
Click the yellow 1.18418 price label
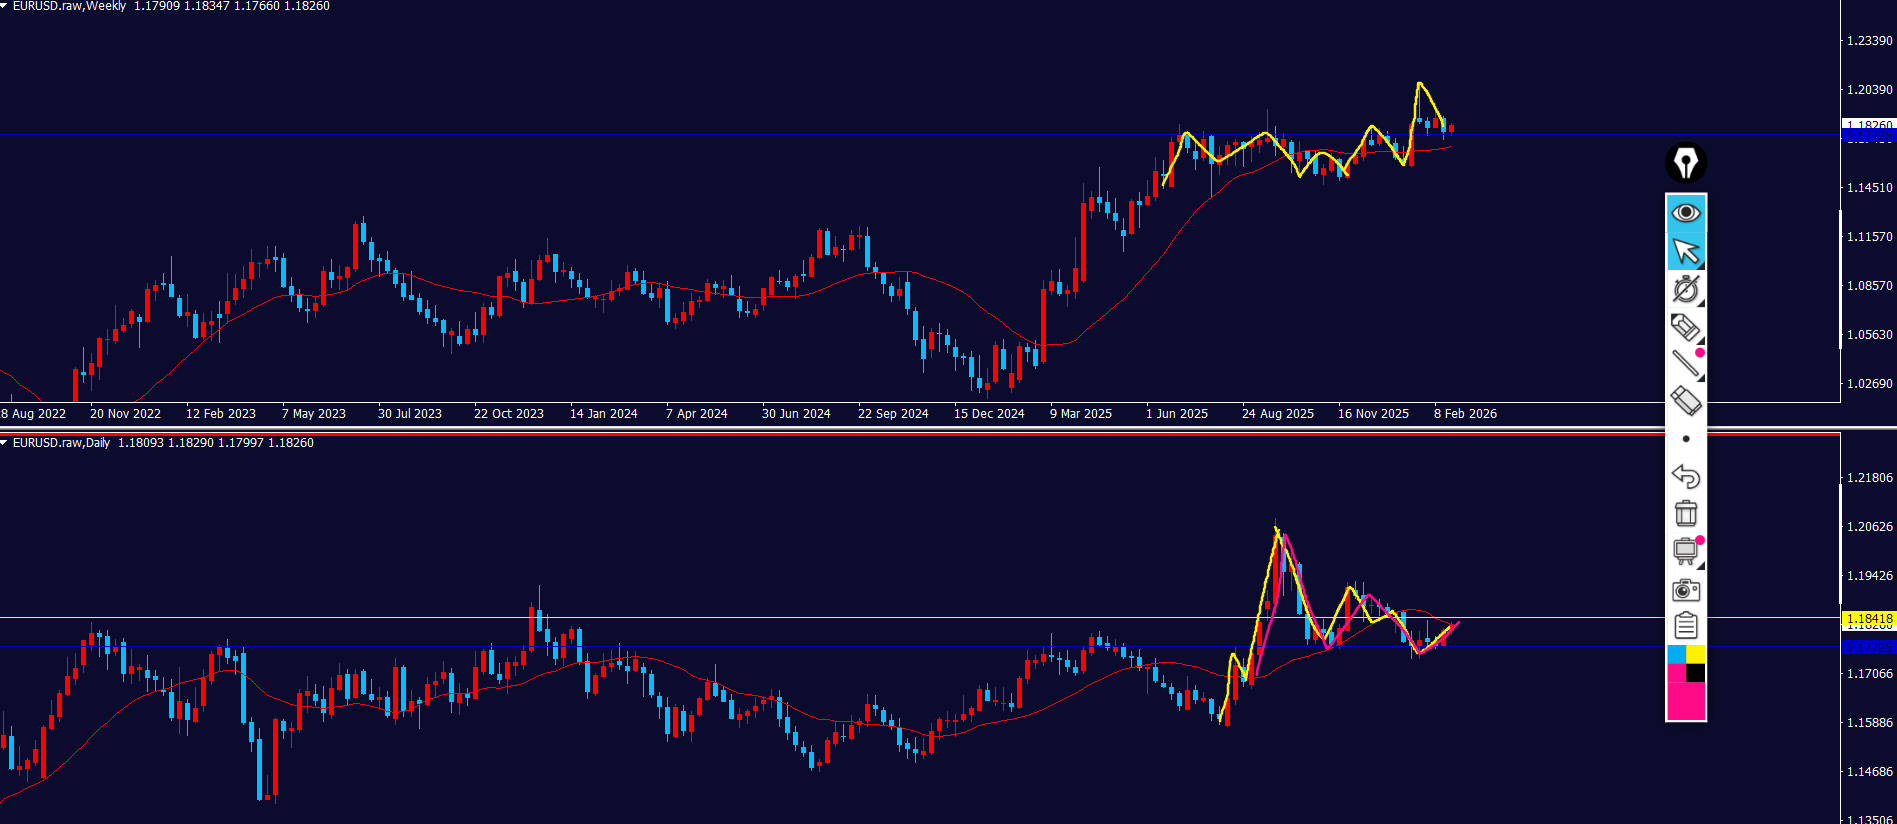point(1868,619)
